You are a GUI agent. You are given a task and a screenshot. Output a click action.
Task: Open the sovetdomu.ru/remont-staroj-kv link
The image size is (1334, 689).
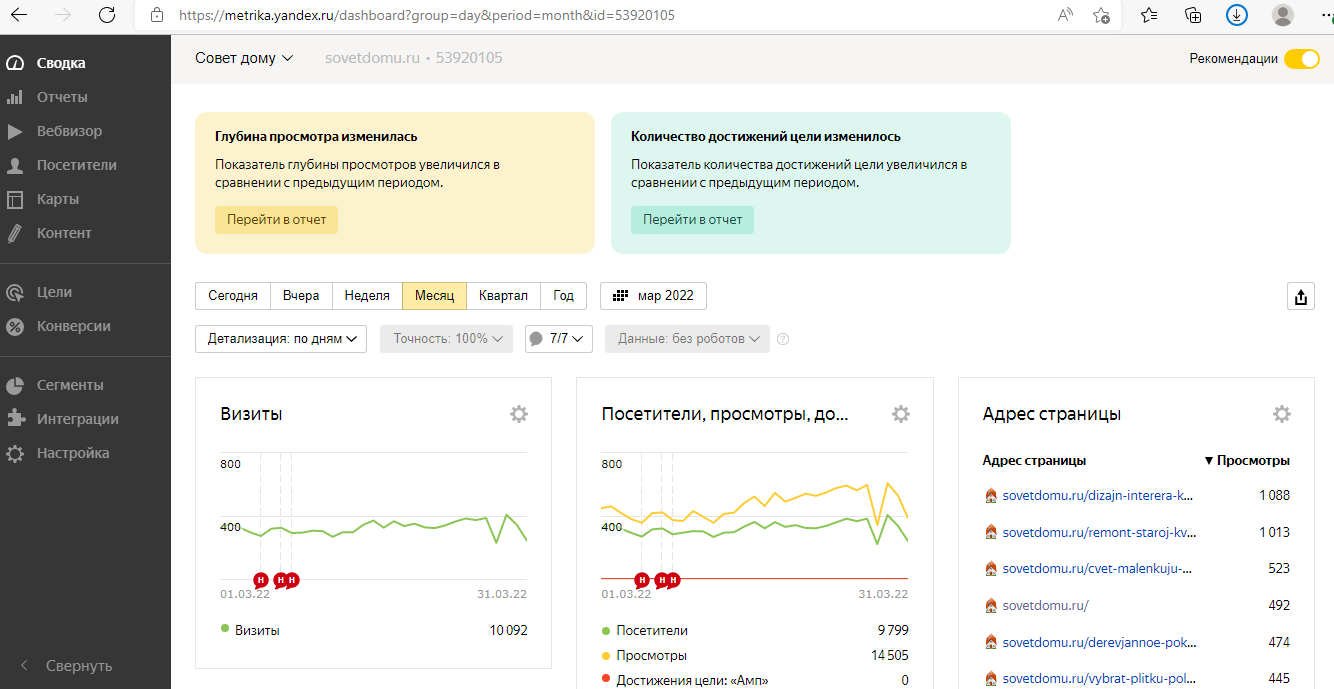click(1097, 532)
